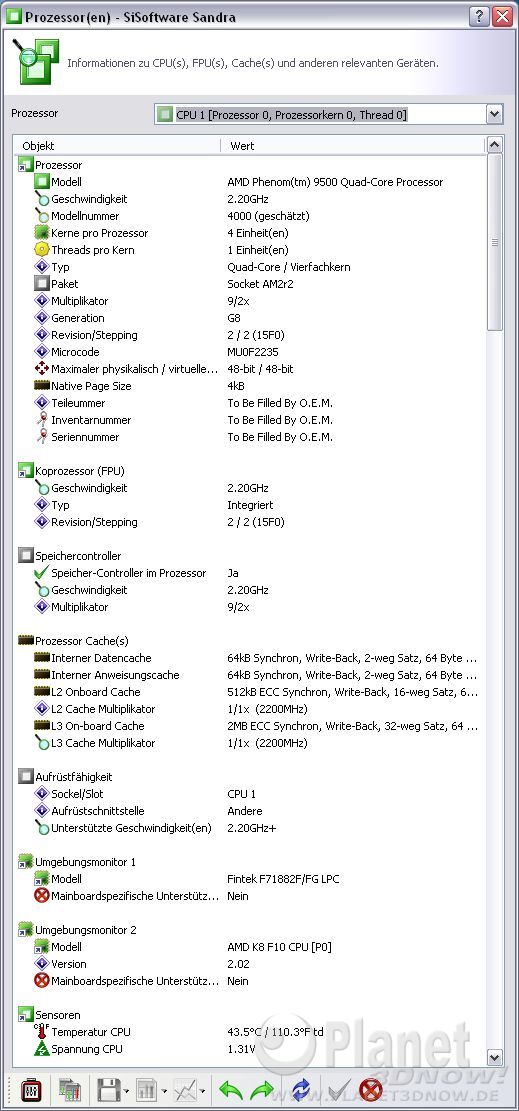Click the green check icon for Speicher-Controller im Prozessor

coord(41,573)
